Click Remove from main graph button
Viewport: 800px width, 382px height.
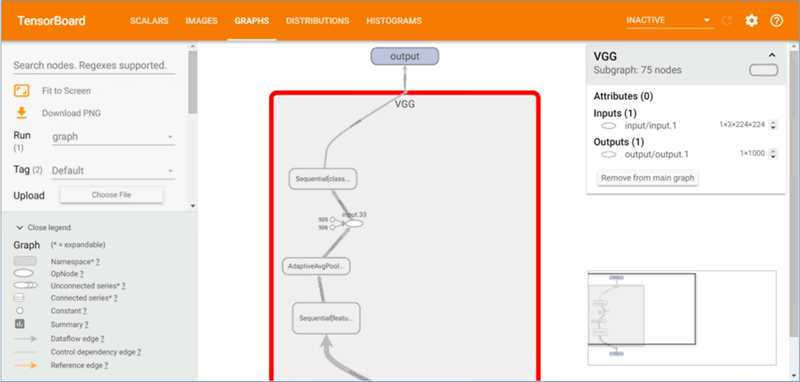[x=647, y=178]
